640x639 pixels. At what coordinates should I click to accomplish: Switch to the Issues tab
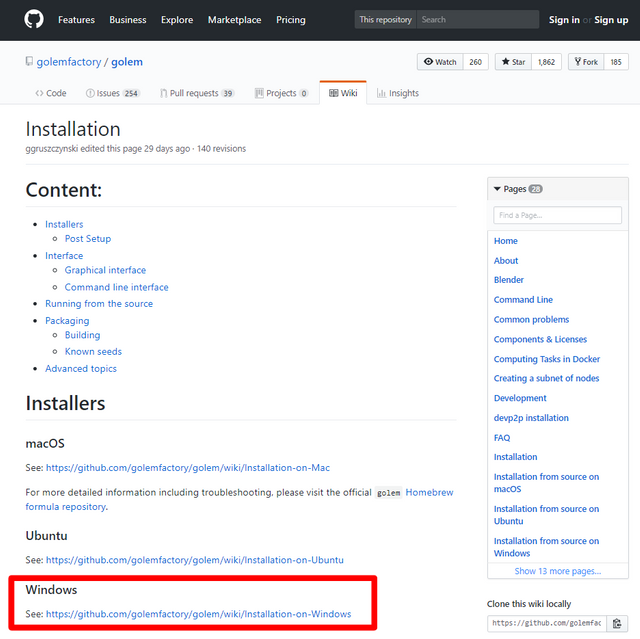[x=113, y=93]
